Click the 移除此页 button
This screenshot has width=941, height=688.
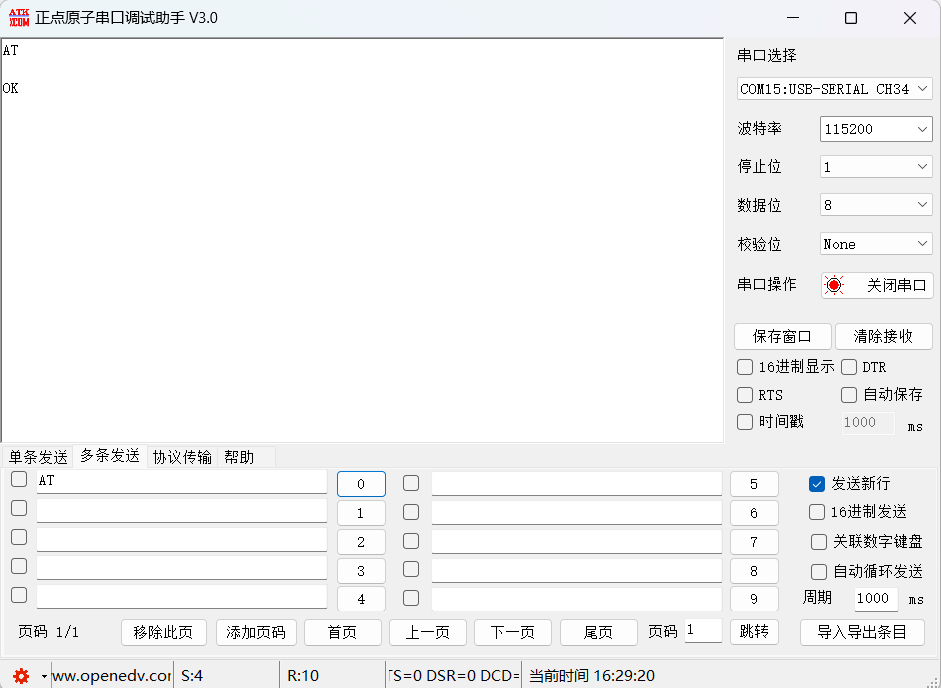(x=164, y=632)
